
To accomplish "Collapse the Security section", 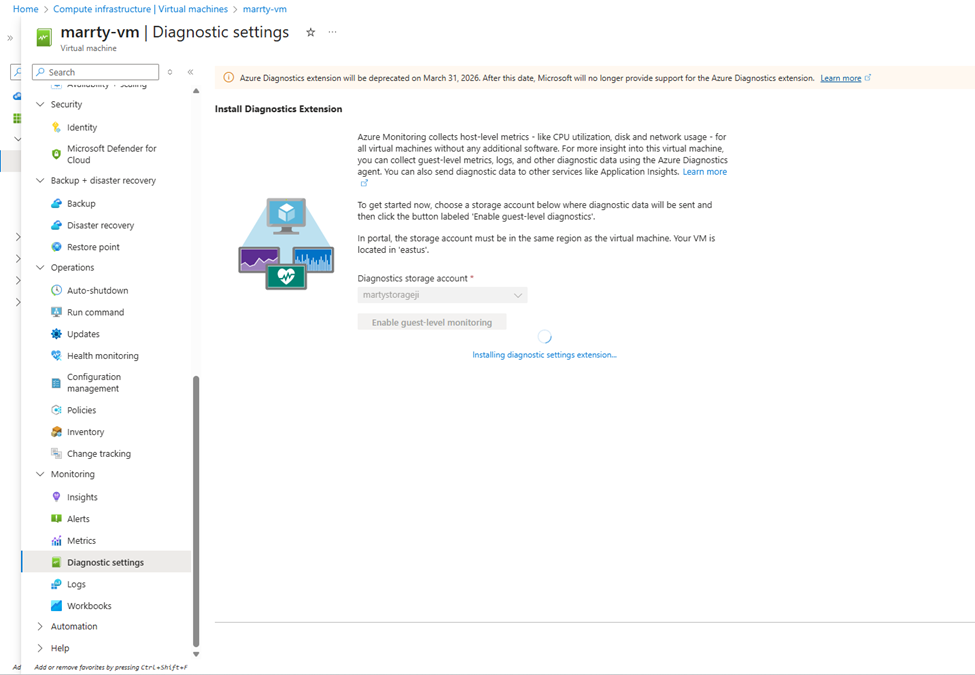I will pos(40,104).
